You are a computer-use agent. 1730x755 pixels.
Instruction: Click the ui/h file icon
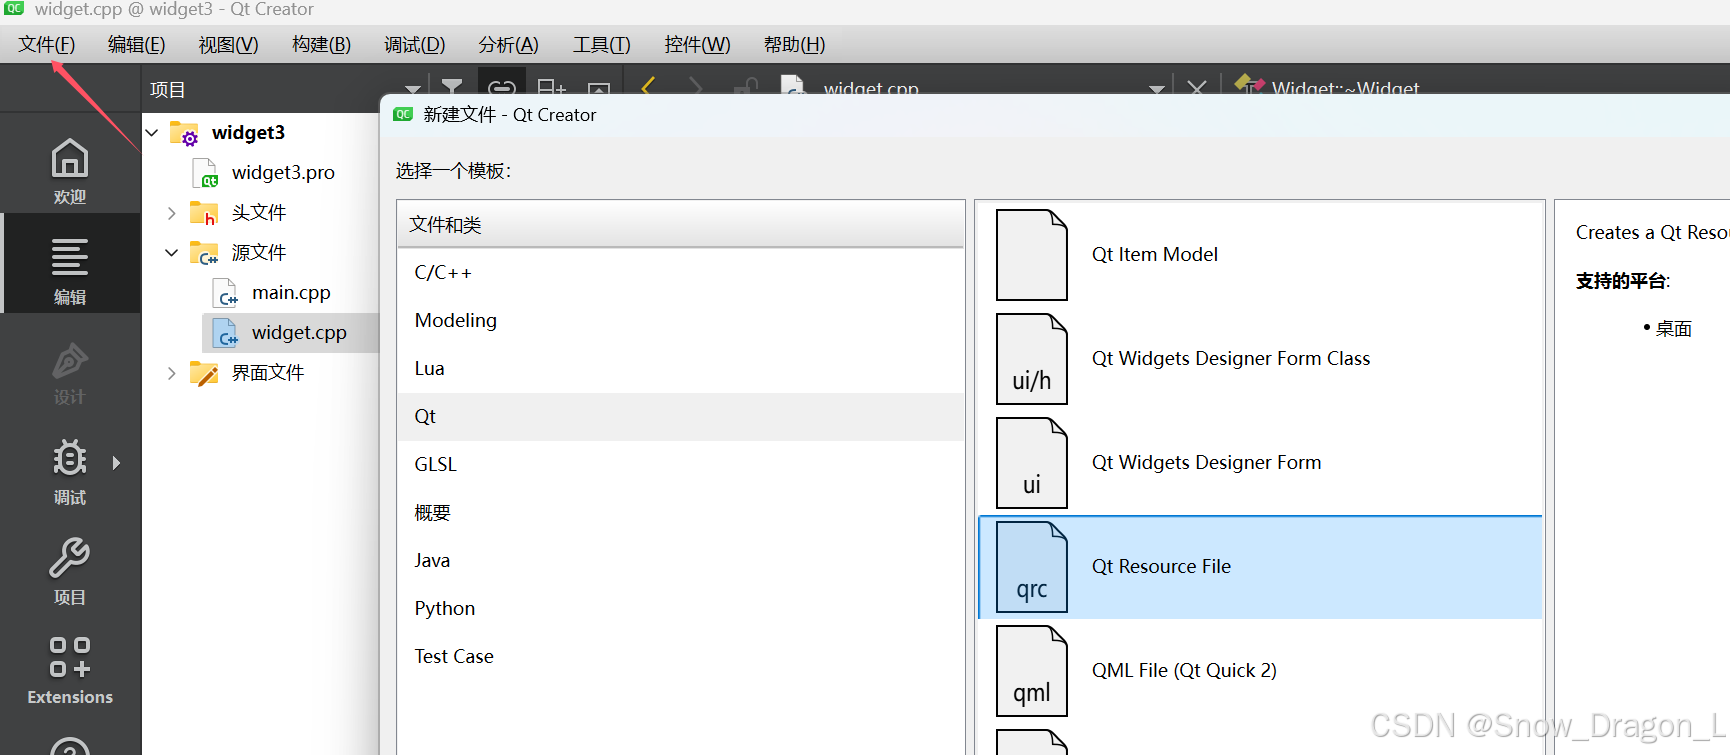click(1032, 359)
